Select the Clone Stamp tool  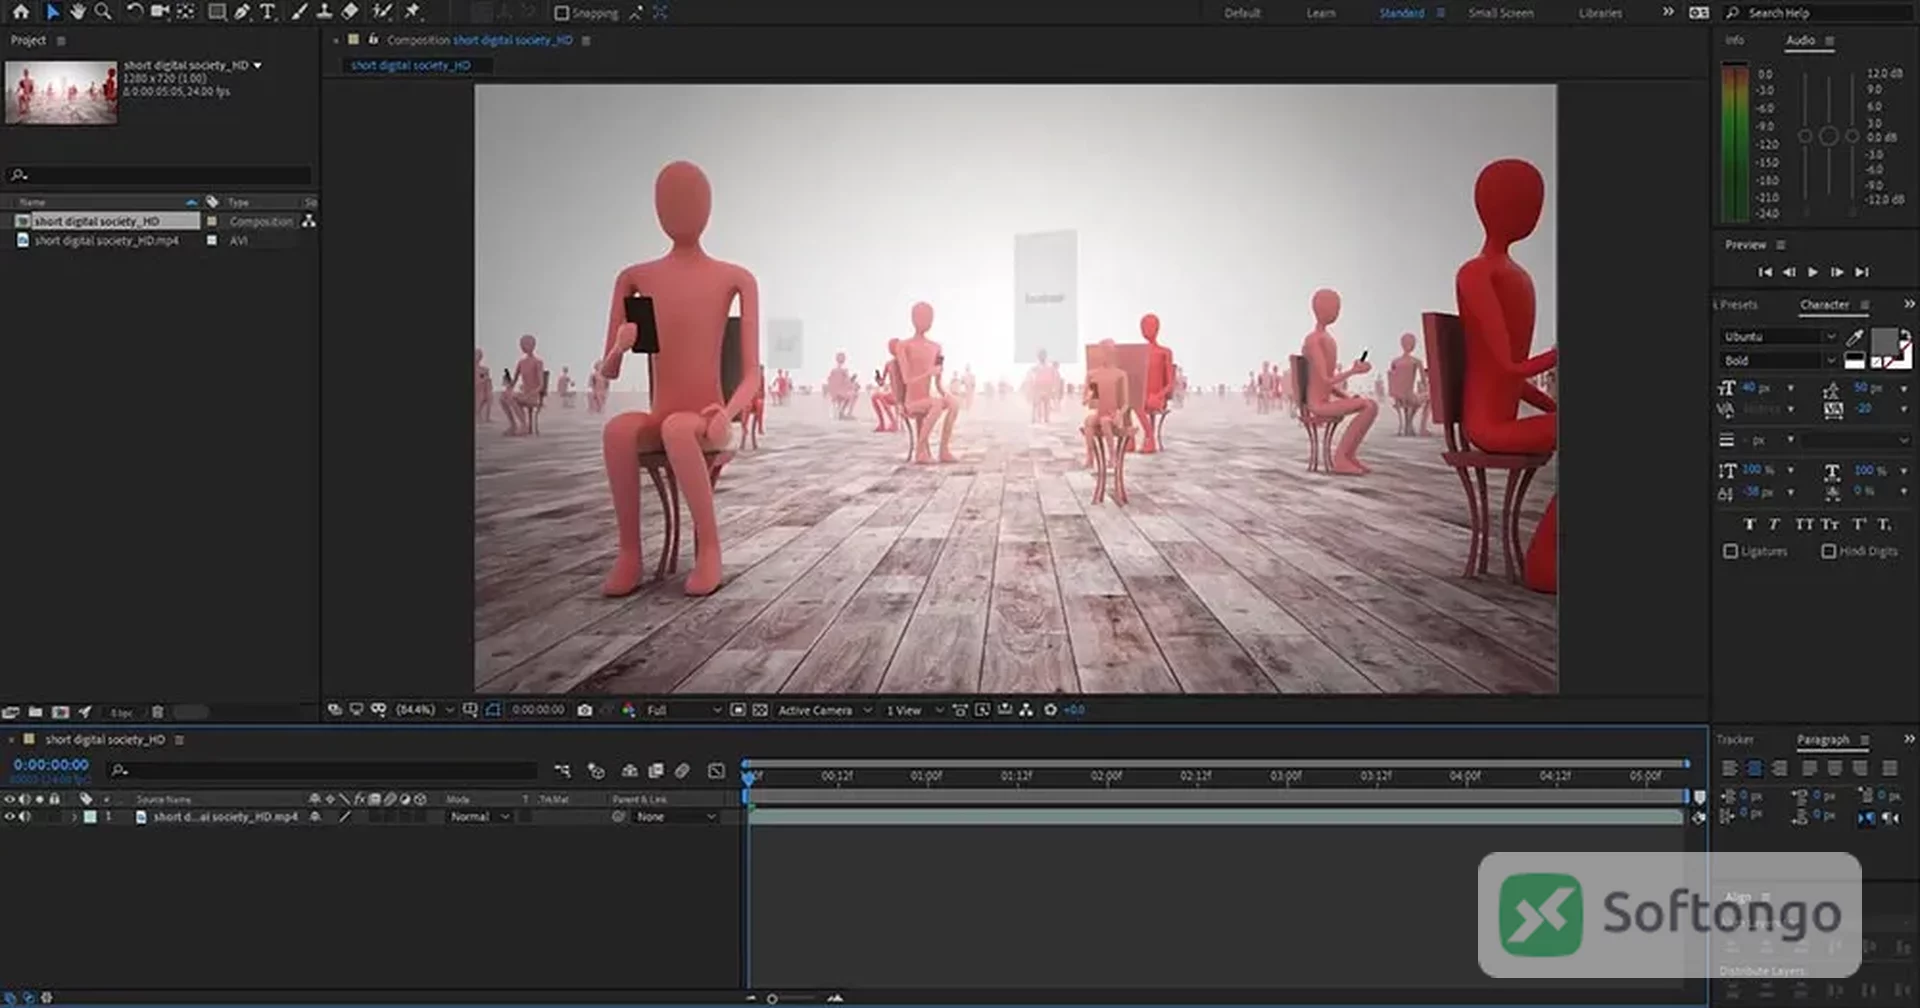point(324,12)
